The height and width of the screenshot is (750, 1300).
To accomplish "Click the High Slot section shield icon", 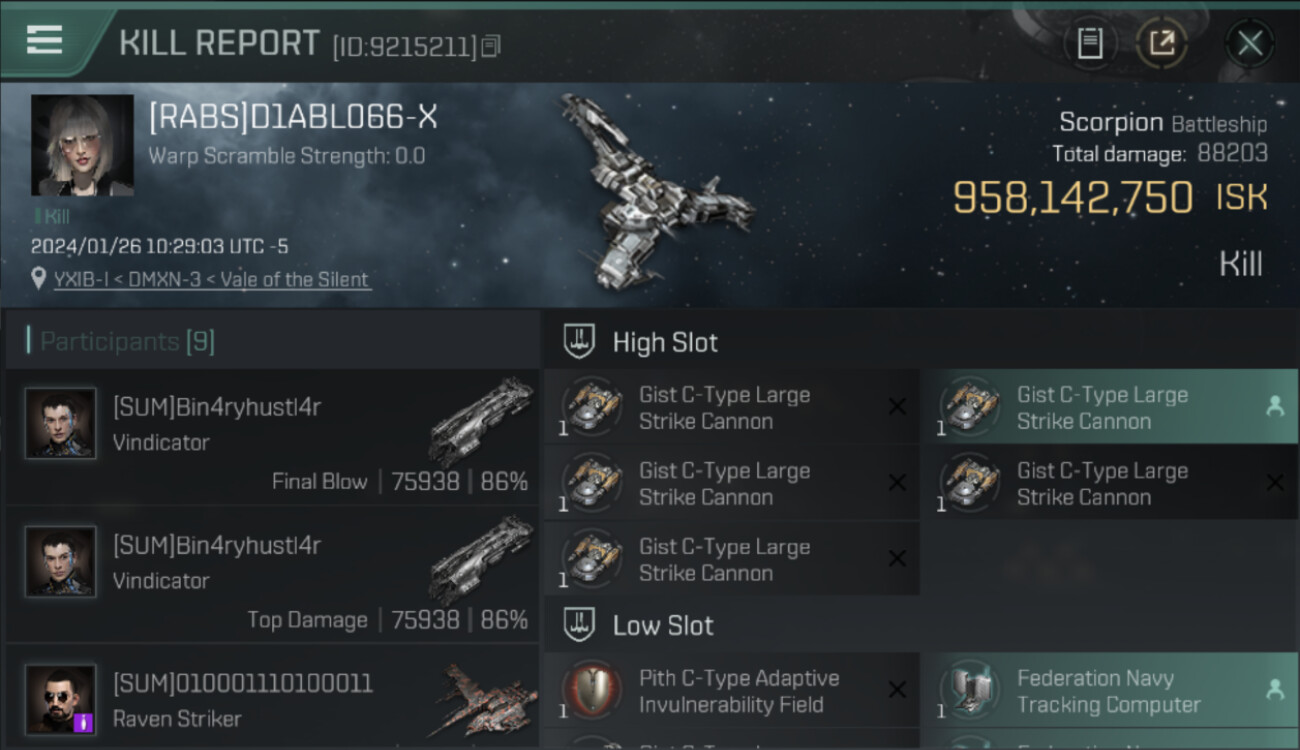I will coord(579,342).
